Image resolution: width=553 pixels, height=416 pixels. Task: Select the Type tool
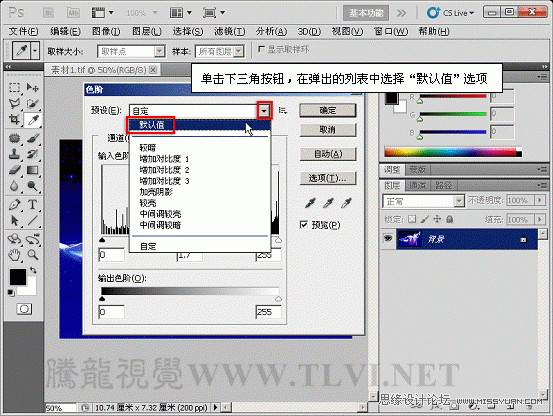point(32,204)
